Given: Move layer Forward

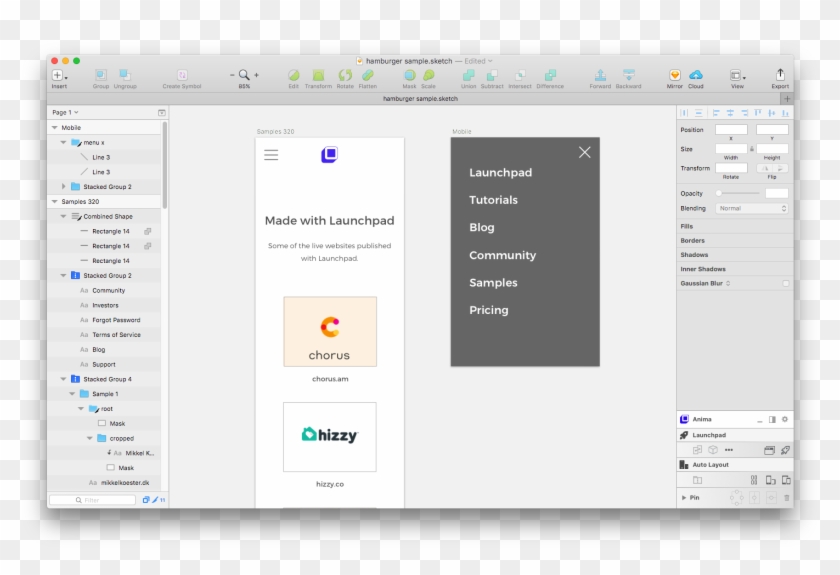Looking at the screenshot, I should pyautogui.click(x=600, y=75).
